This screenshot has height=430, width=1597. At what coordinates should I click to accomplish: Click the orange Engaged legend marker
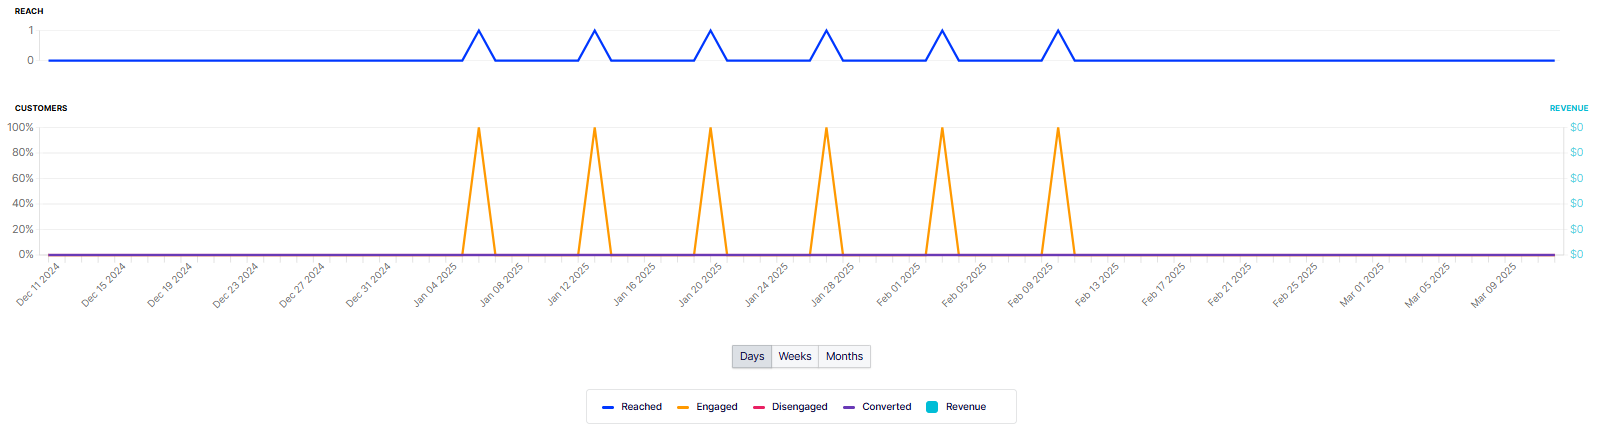[683, 407]
